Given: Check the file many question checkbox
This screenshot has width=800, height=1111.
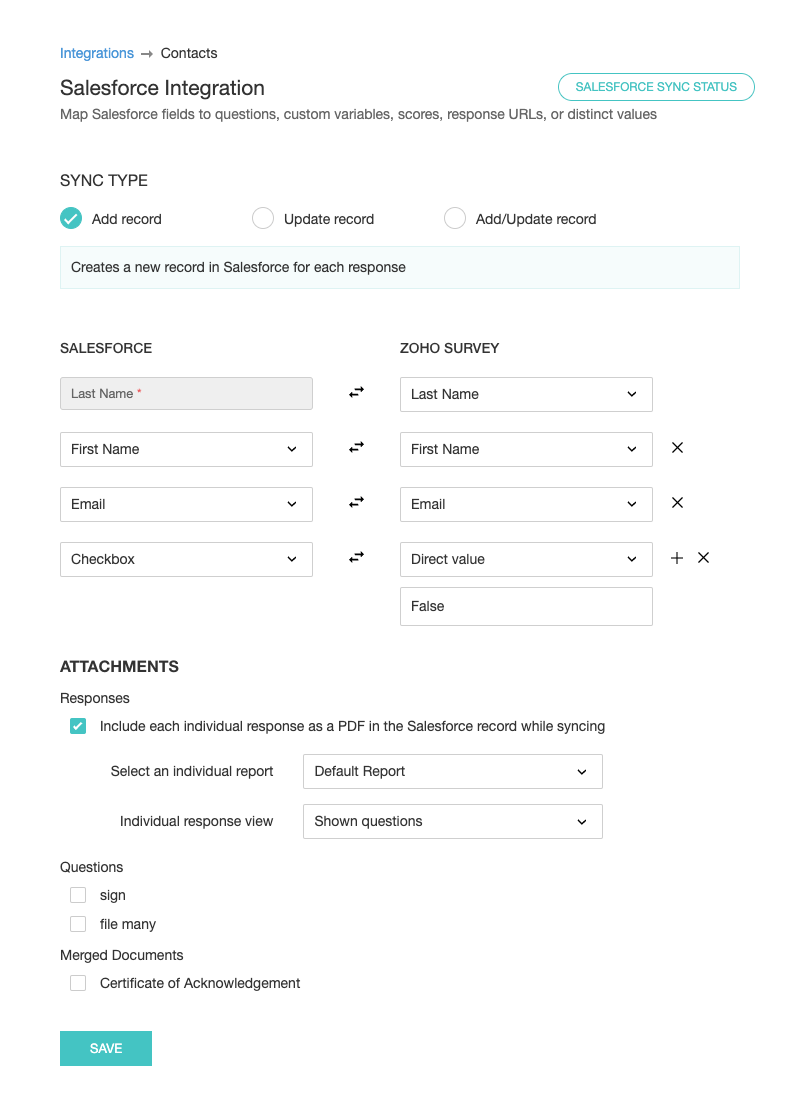Looking at the screenshot, I should 78,924.
